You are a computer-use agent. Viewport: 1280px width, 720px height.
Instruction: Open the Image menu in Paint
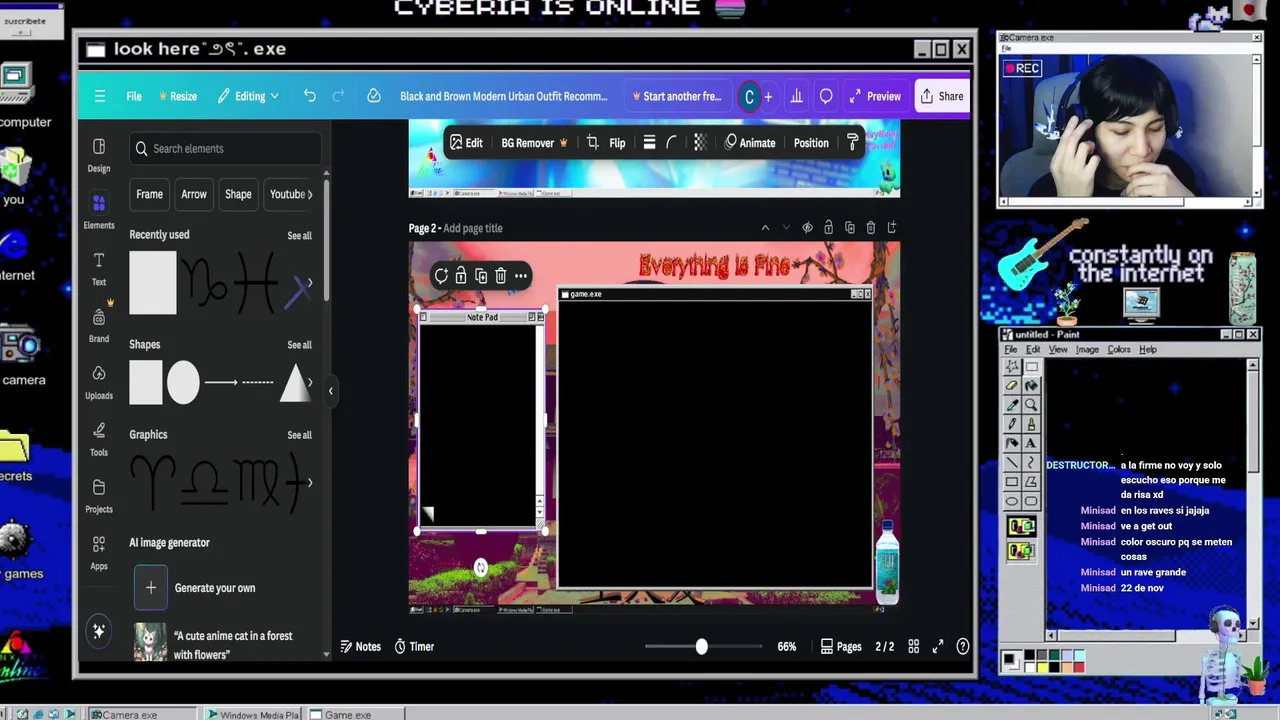point(1087,350)
